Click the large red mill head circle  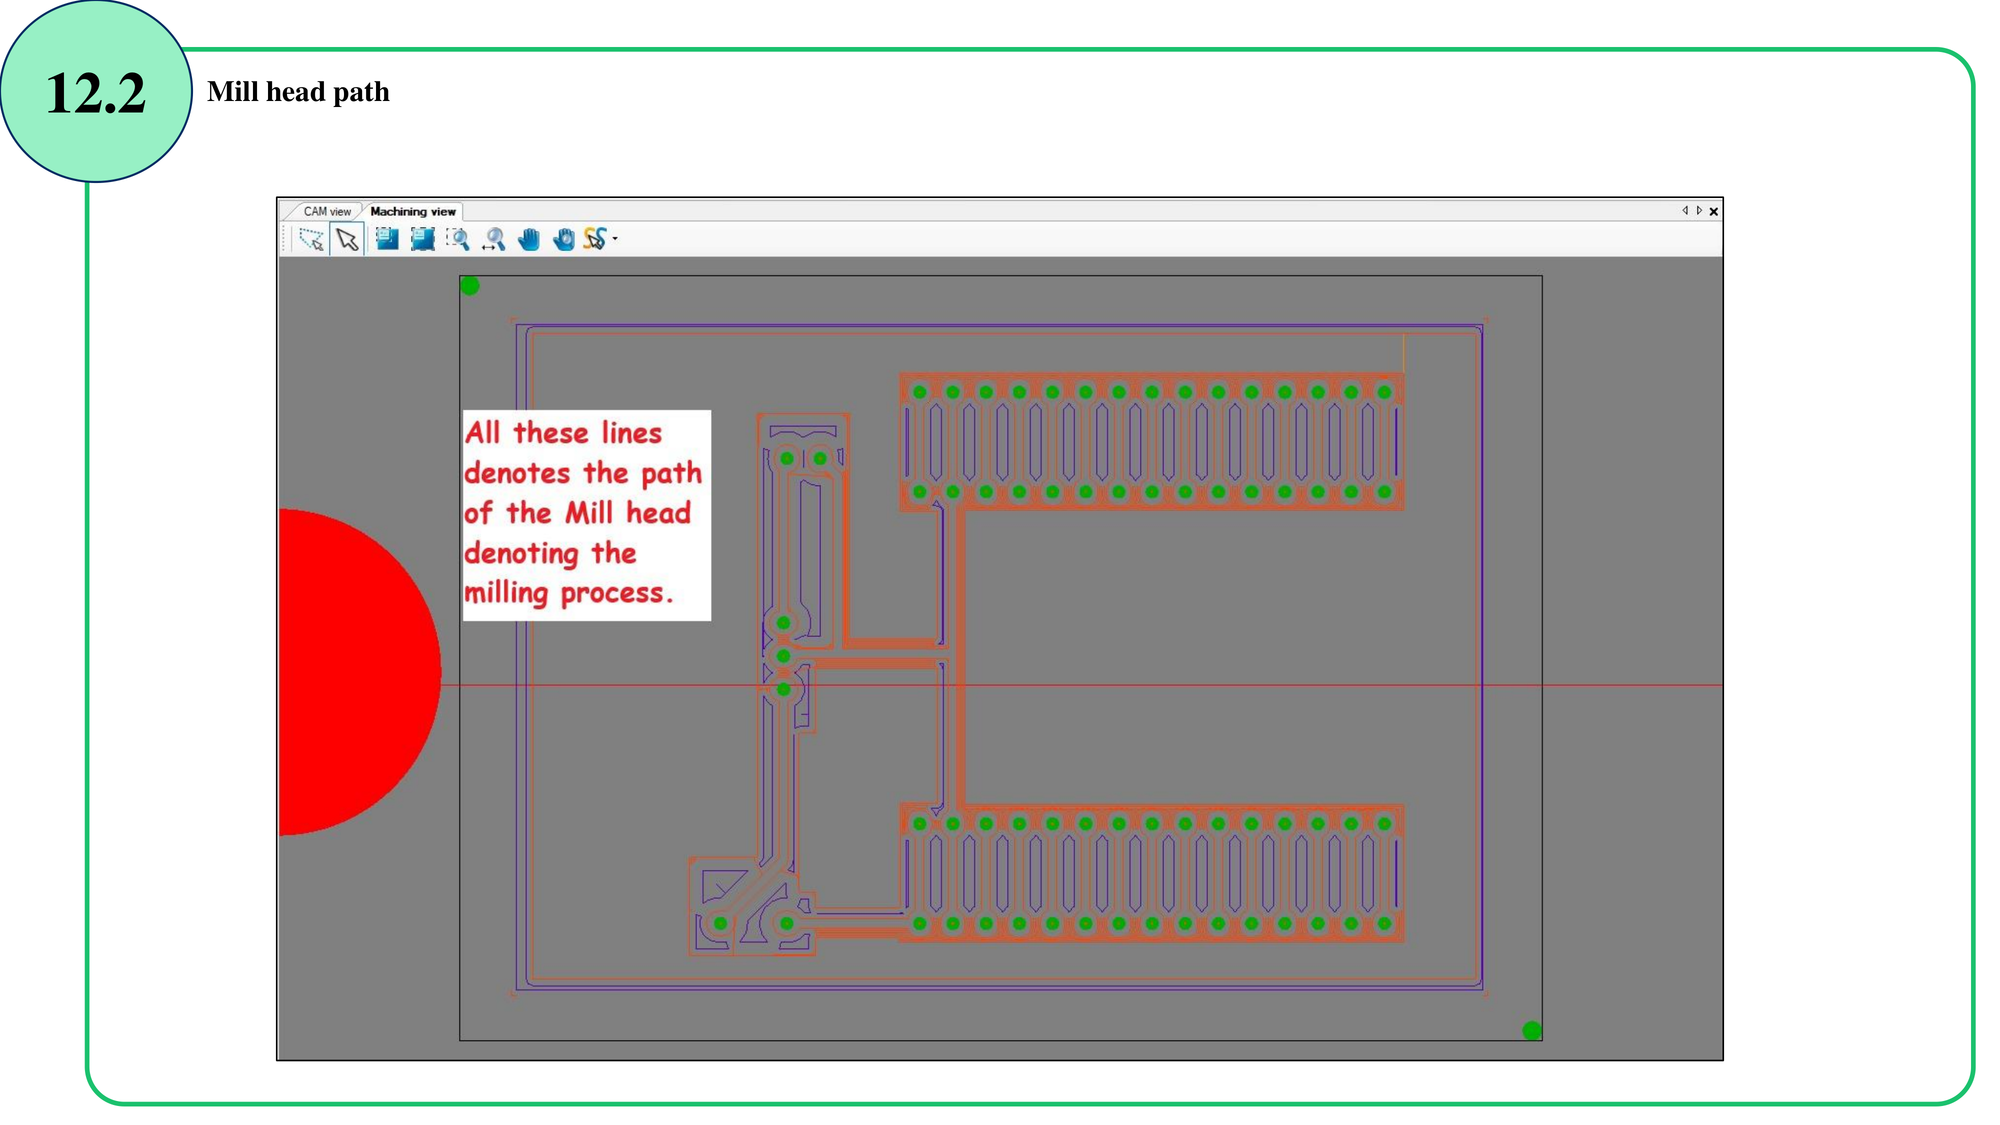[359, 672]
